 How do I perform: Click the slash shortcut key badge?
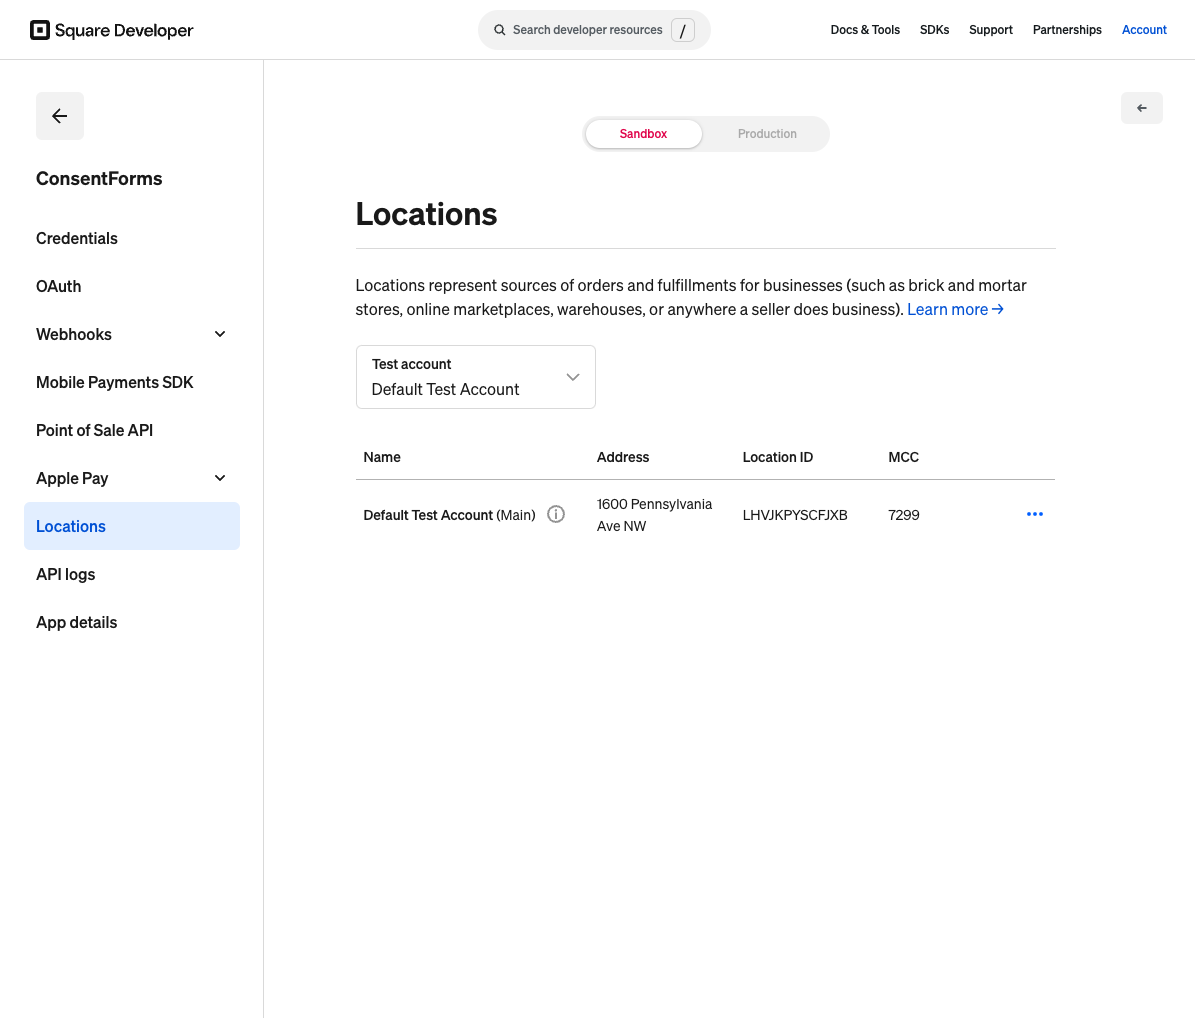coord(683,30)
